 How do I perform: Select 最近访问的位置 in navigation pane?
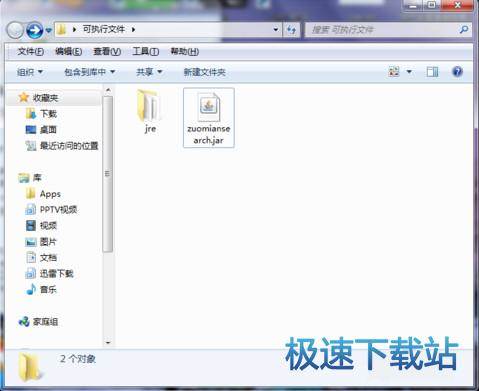point(69,146)
